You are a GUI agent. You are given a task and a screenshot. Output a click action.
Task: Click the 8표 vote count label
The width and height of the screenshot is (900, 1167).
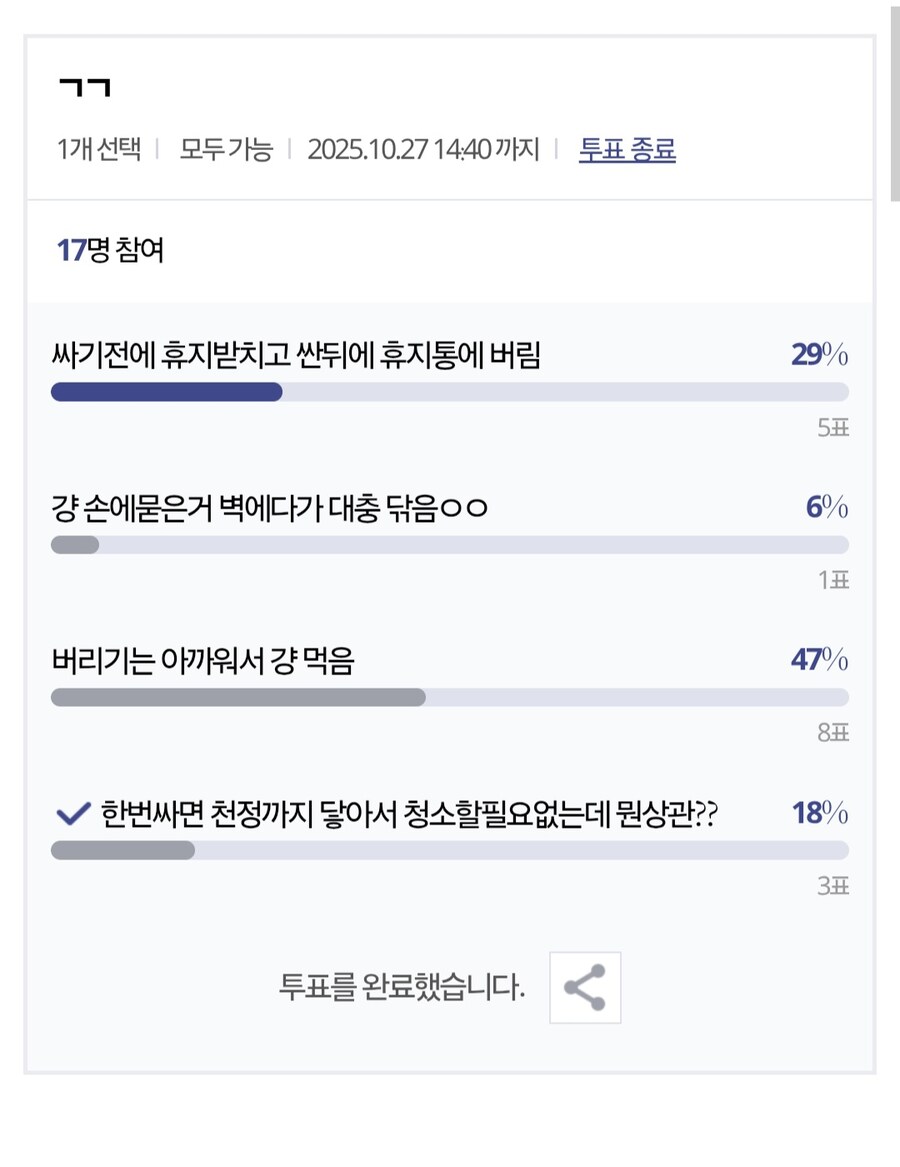coord(832,733)
